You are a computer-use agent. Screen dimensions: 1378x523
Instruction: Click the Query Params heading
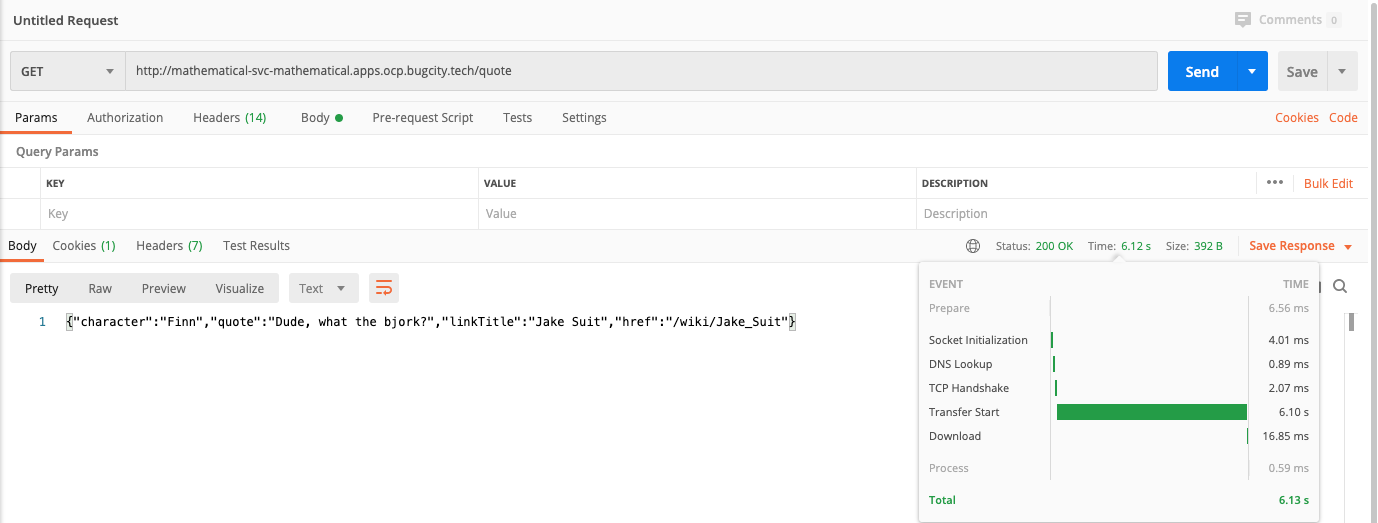(x=57, y=152)
